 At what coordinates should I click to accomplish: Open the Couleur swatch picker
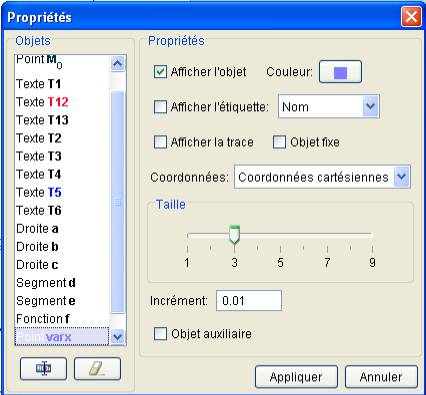pos(340,72)
